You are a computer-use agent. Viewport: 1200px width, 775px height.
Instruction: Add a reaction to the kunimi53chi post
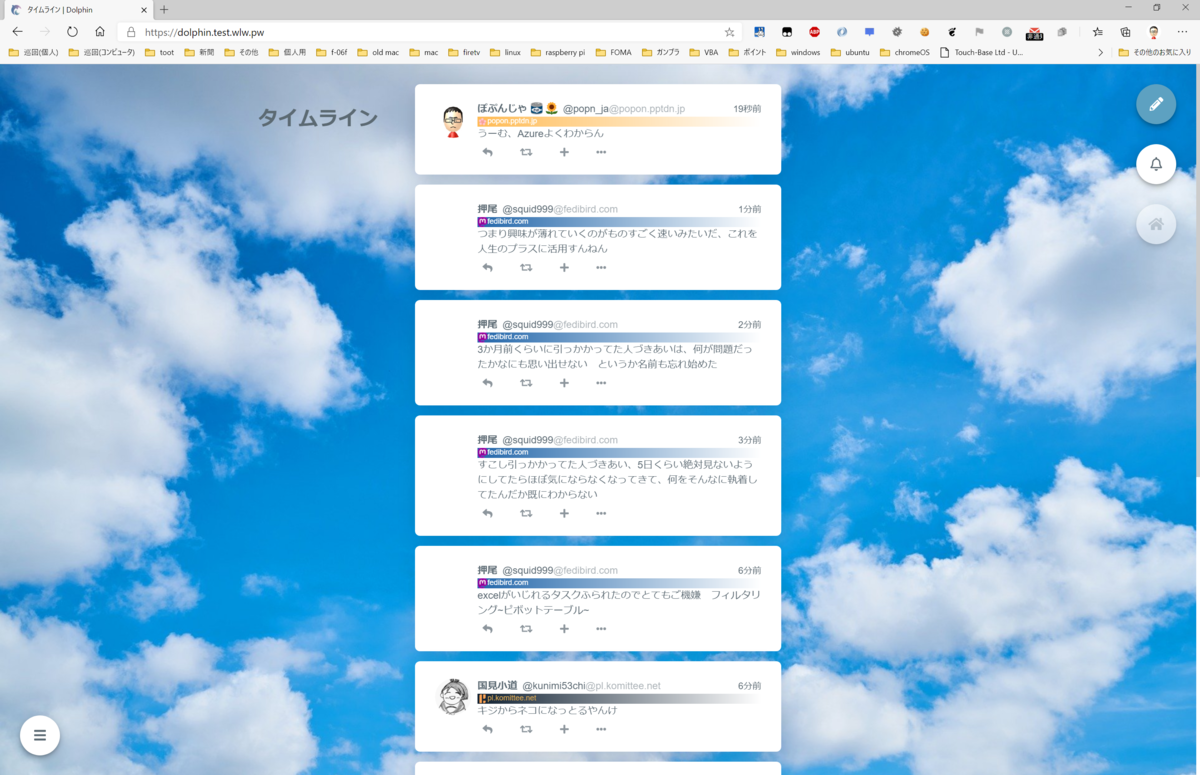pos(564,729)
